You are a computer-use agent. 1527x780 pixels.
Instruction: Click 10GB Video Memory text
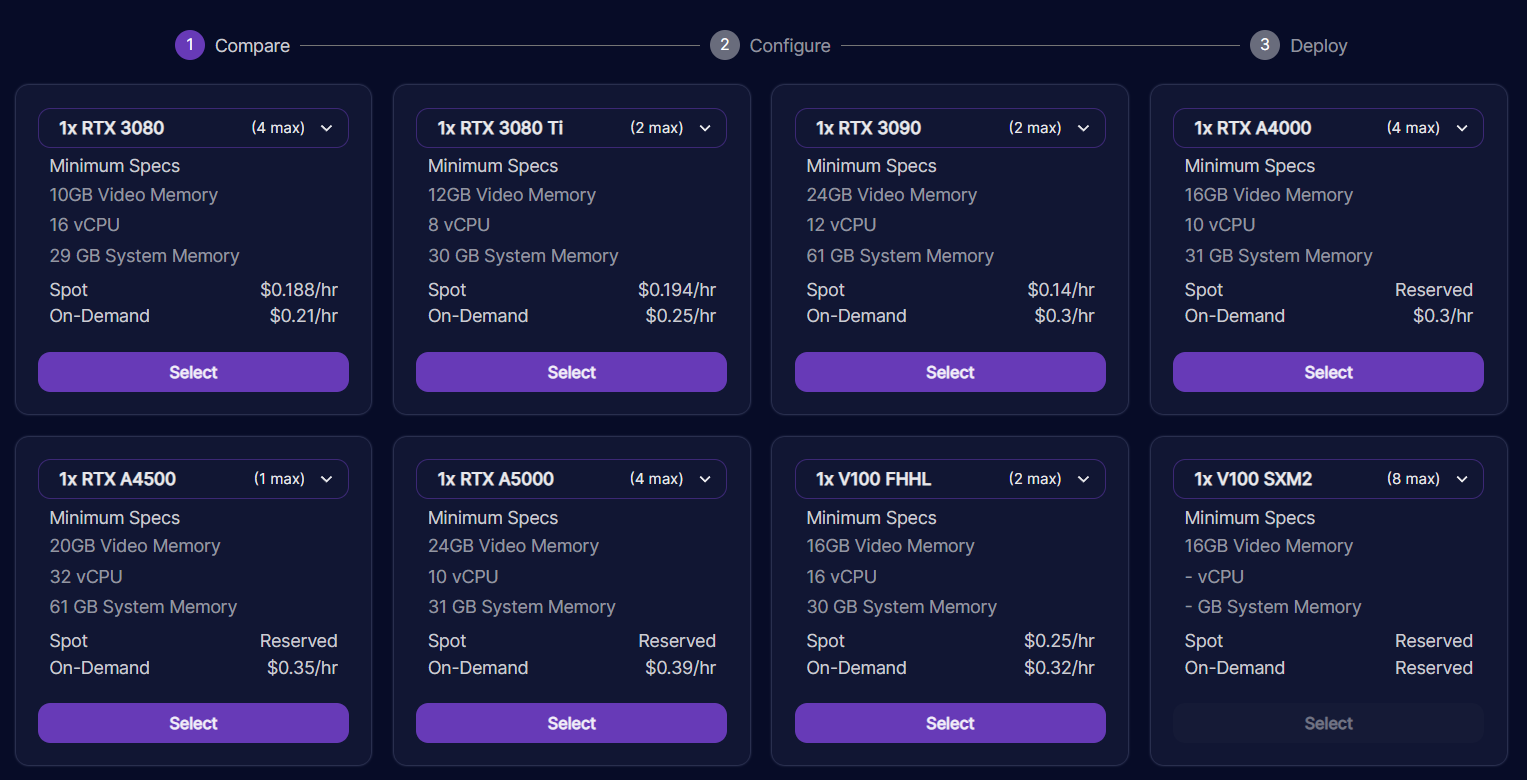134,195
